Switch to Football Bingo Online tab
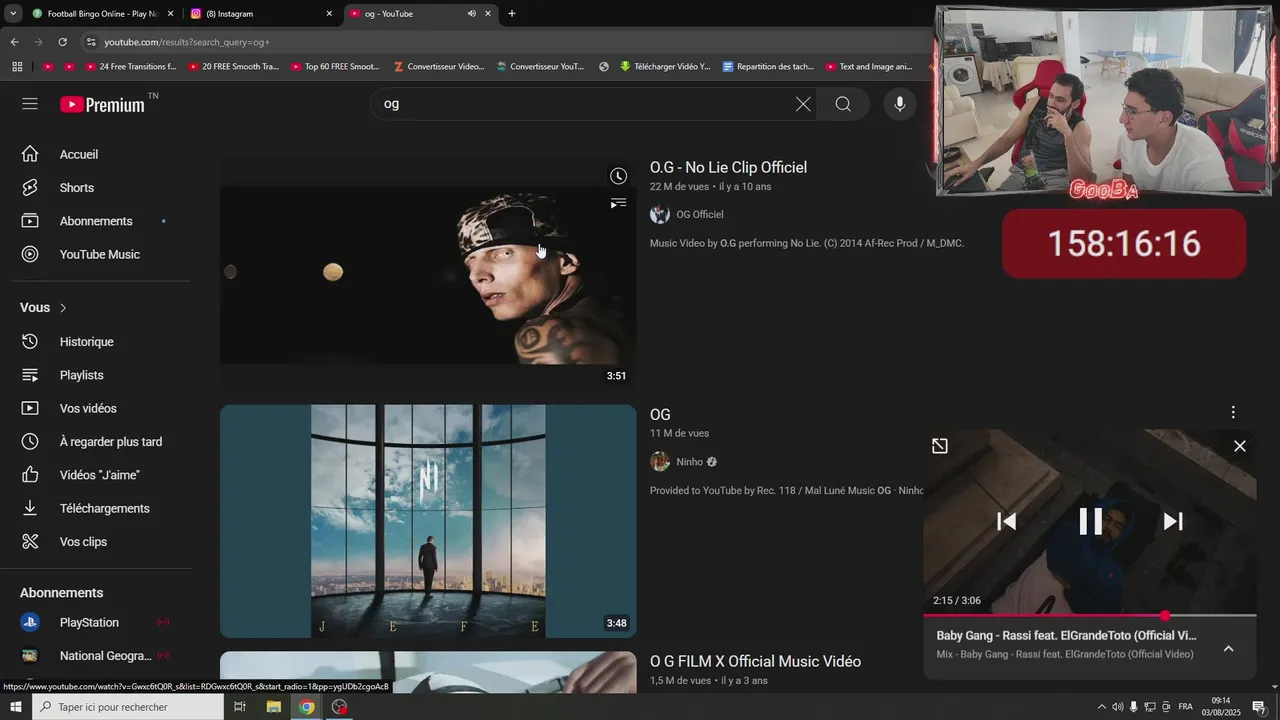This screenshot has width=1280, height=720. tap(102, 14)
